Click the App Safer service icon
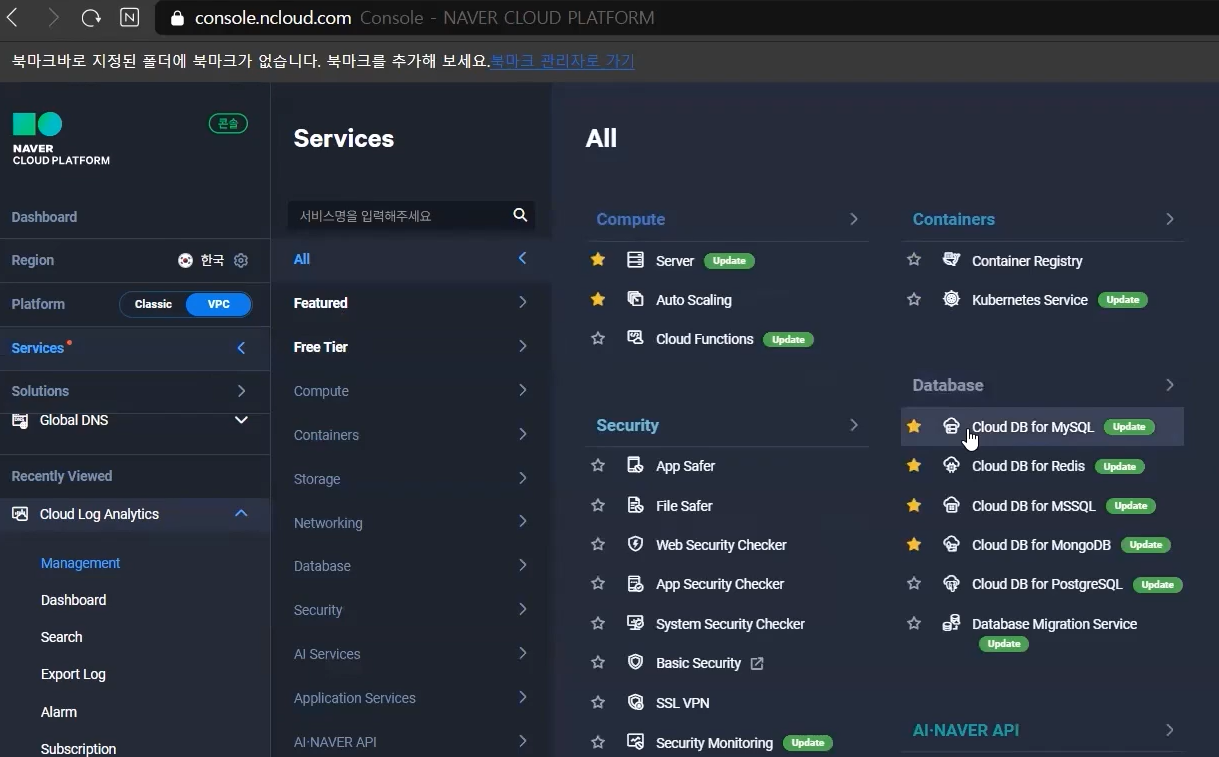 [635, 465]
